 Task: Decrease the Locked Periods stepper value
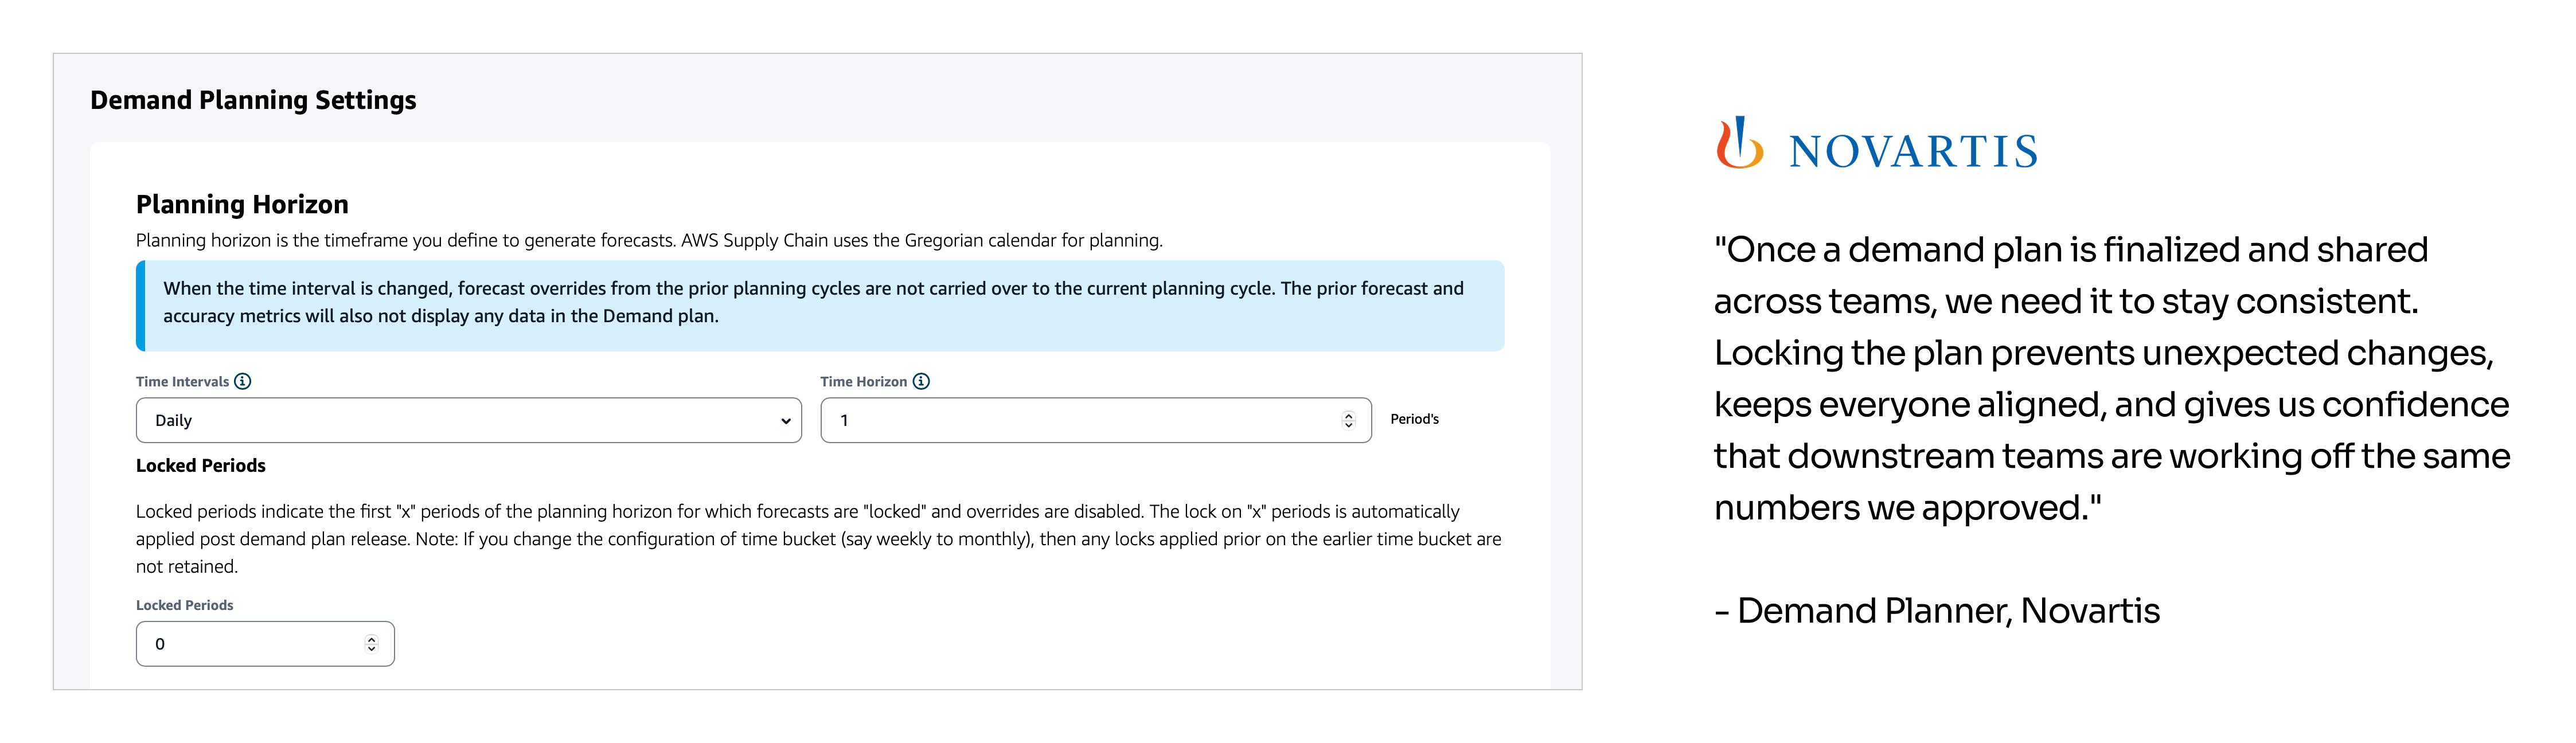[x=371, y=650]
